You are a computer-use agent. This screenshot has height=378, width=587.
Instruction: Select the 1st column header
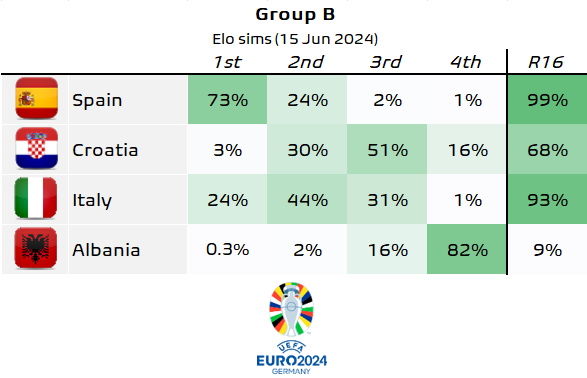[x=227, y=62]
